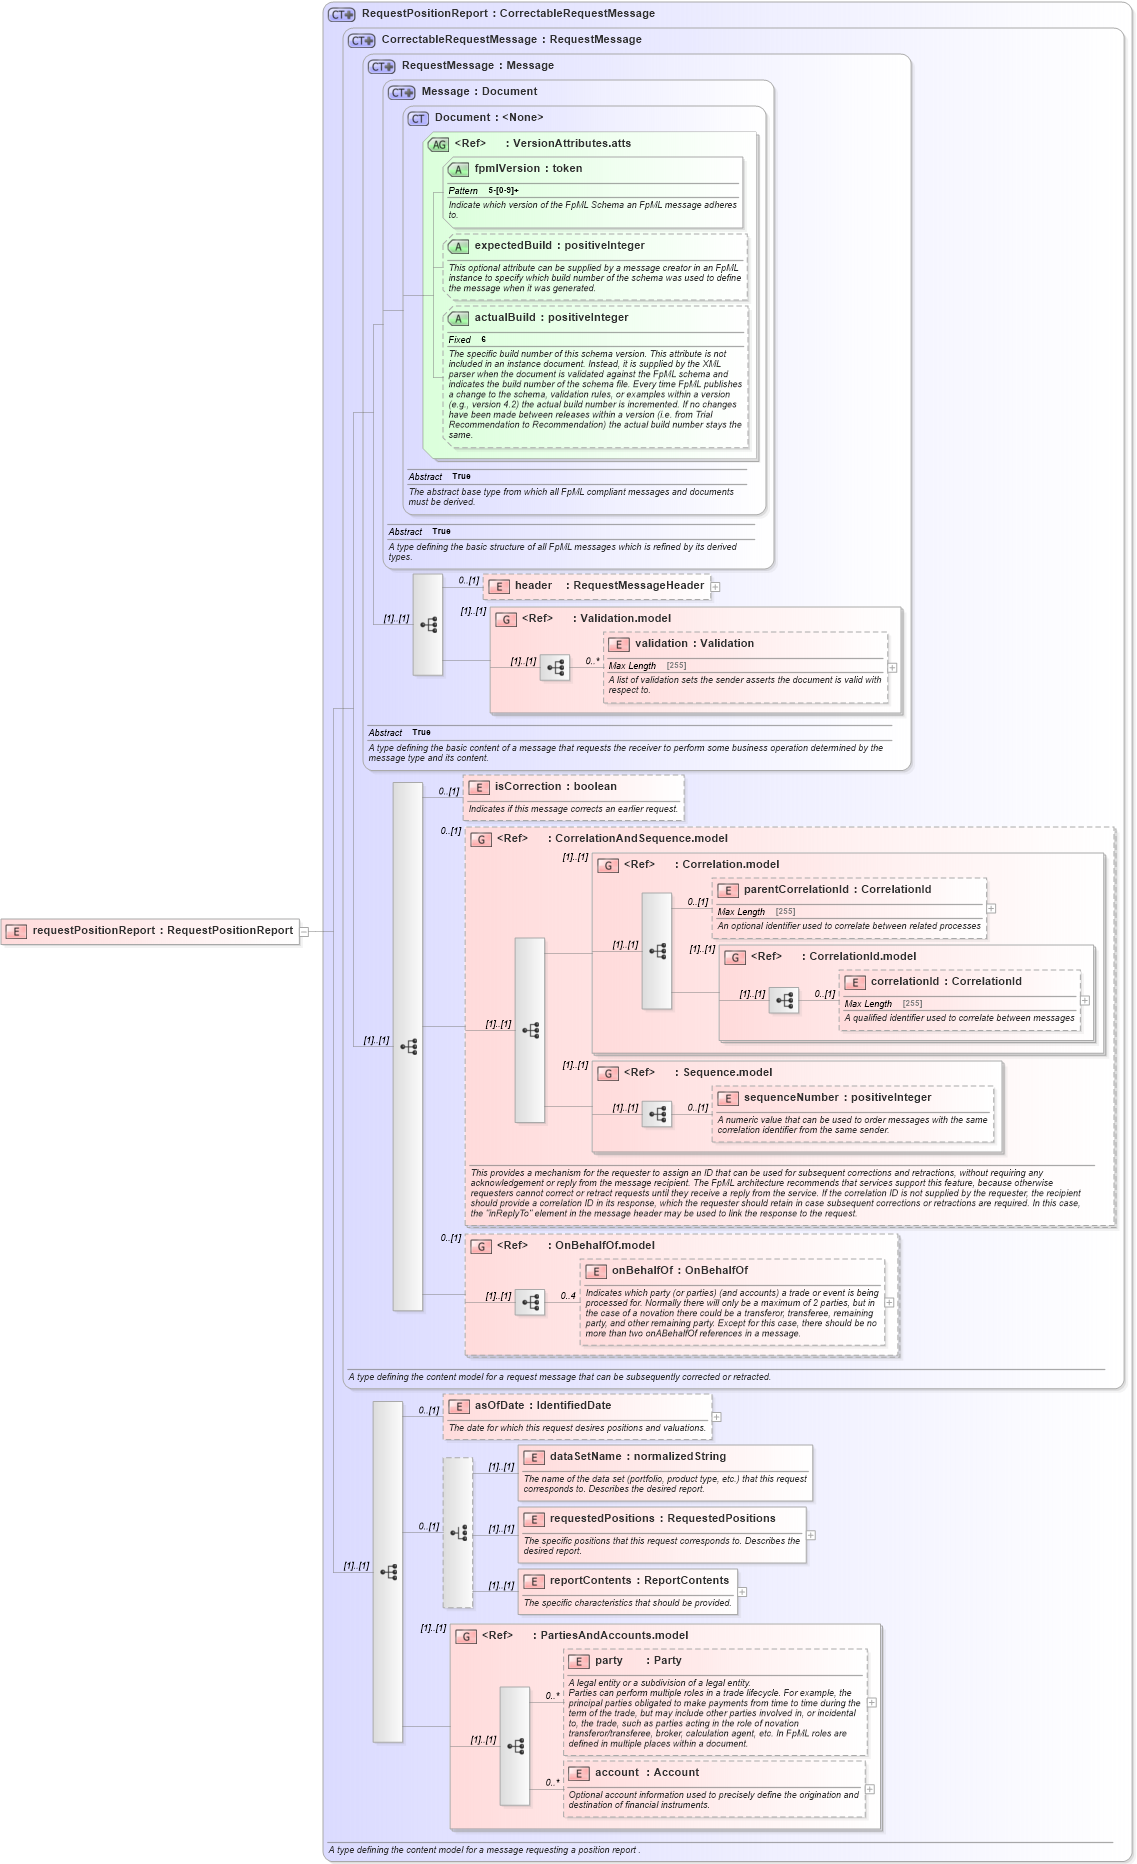The width and height of the screenshot is (1137, 1864).
Task: Click the sequence compositor inside PartiesAndAccounts.model
Action: point(515,1746)
